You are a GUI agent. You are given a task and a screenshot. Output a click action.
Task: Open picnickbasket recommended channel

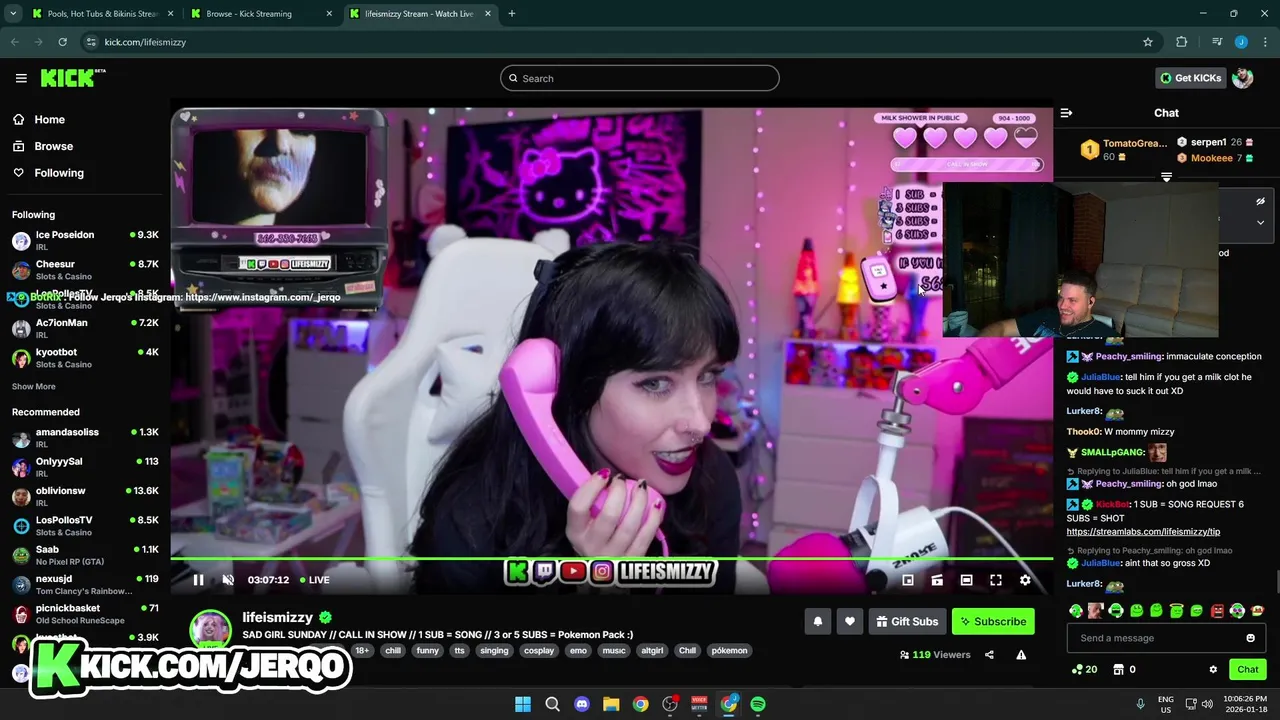[85, 614]
